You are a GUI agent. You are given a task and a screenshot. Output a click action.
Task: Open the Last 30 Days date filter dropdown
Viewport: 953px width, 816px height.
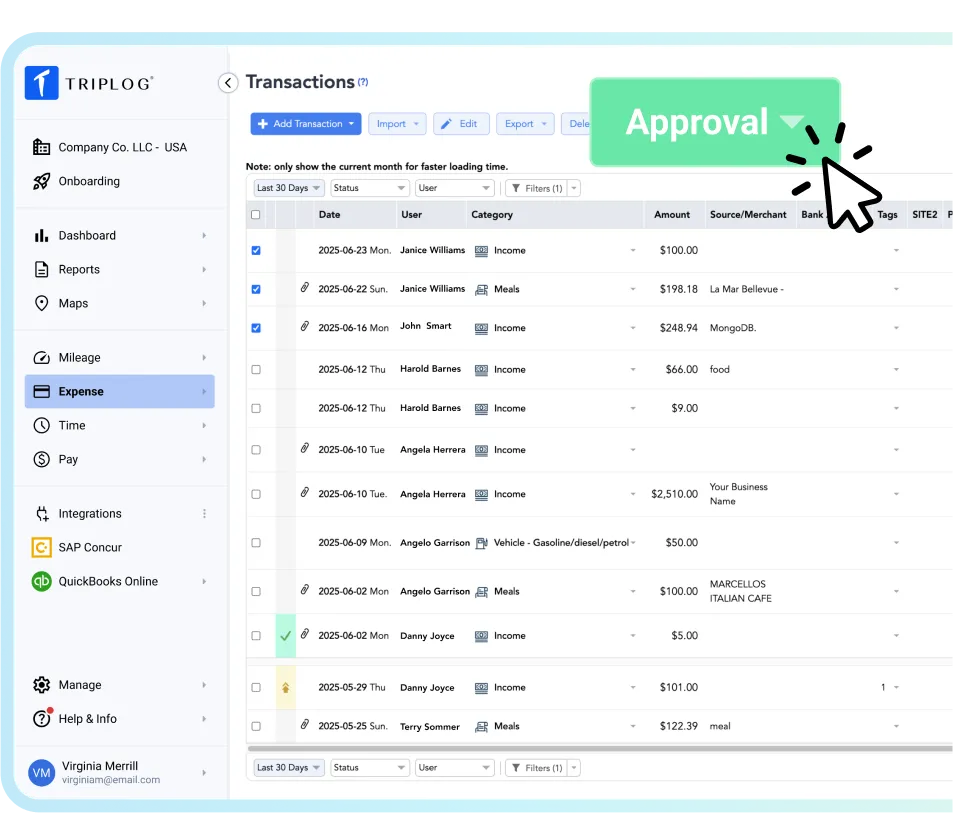point(287,187)
